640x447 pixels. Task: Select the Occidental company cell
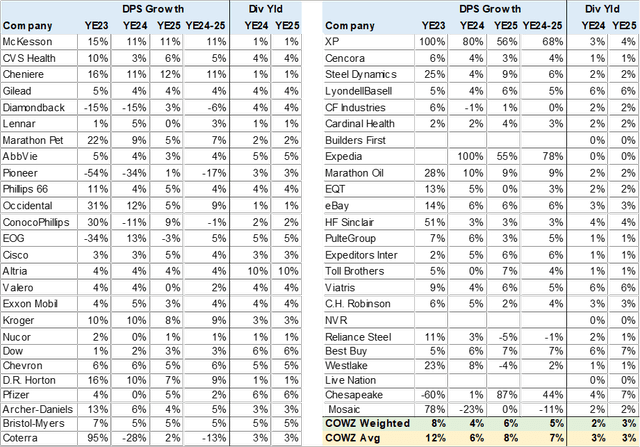(27, 206)
